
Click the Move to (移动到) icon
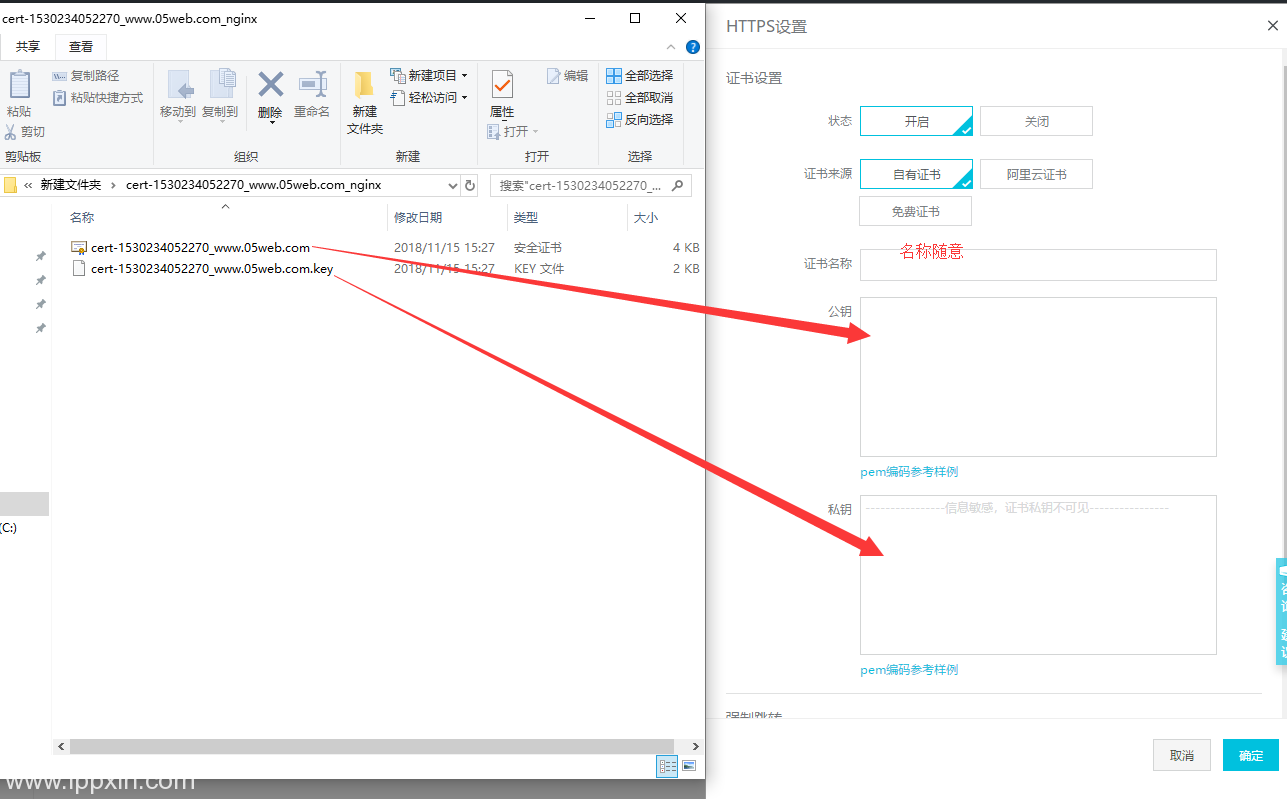pyautogui.click(x=179, y=84)
